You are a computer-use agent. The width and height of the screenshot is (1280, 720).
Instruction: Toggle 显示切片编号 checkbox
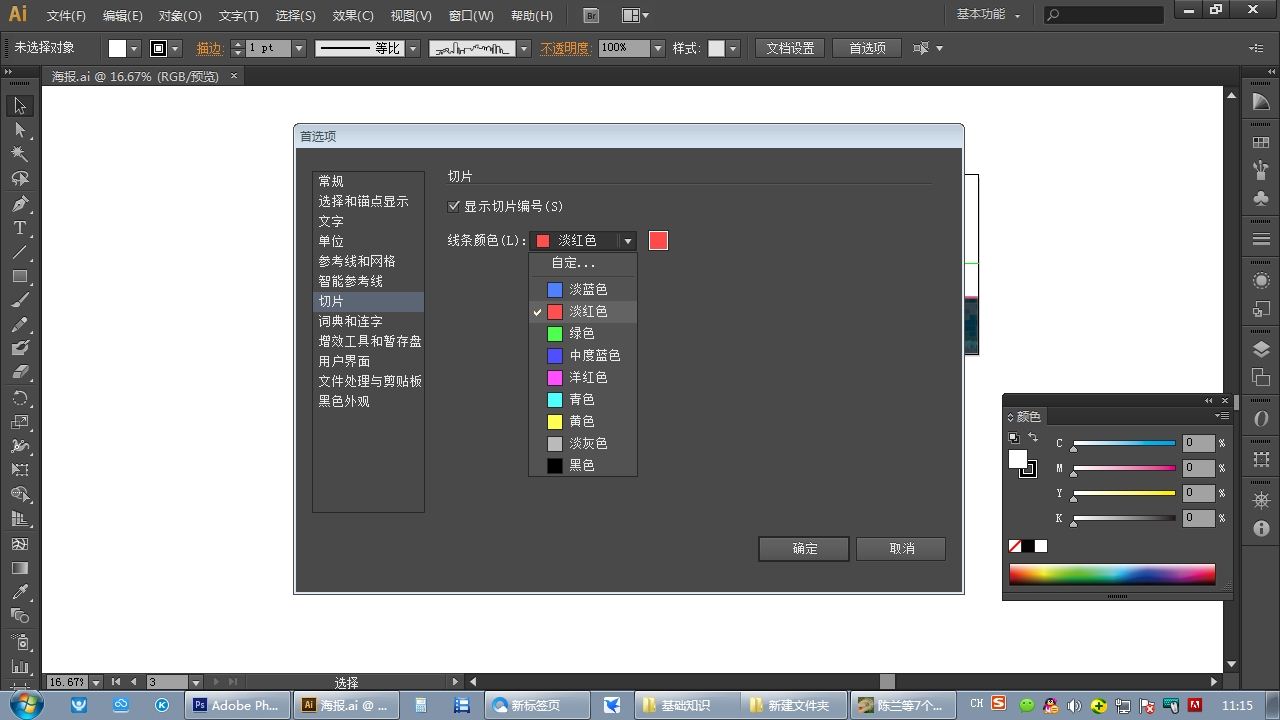(x=455, y=206)
